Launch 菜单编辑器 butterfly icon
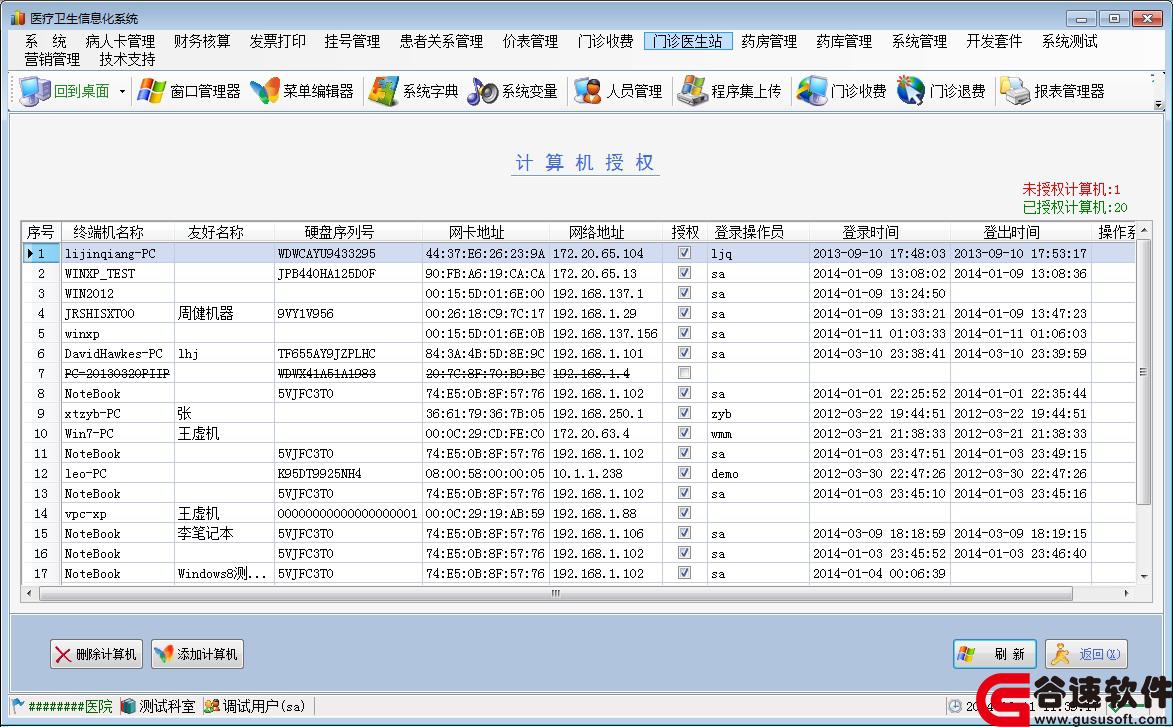Image resolution: width=1173 pixels, height=727 pixels. [264, 91]
